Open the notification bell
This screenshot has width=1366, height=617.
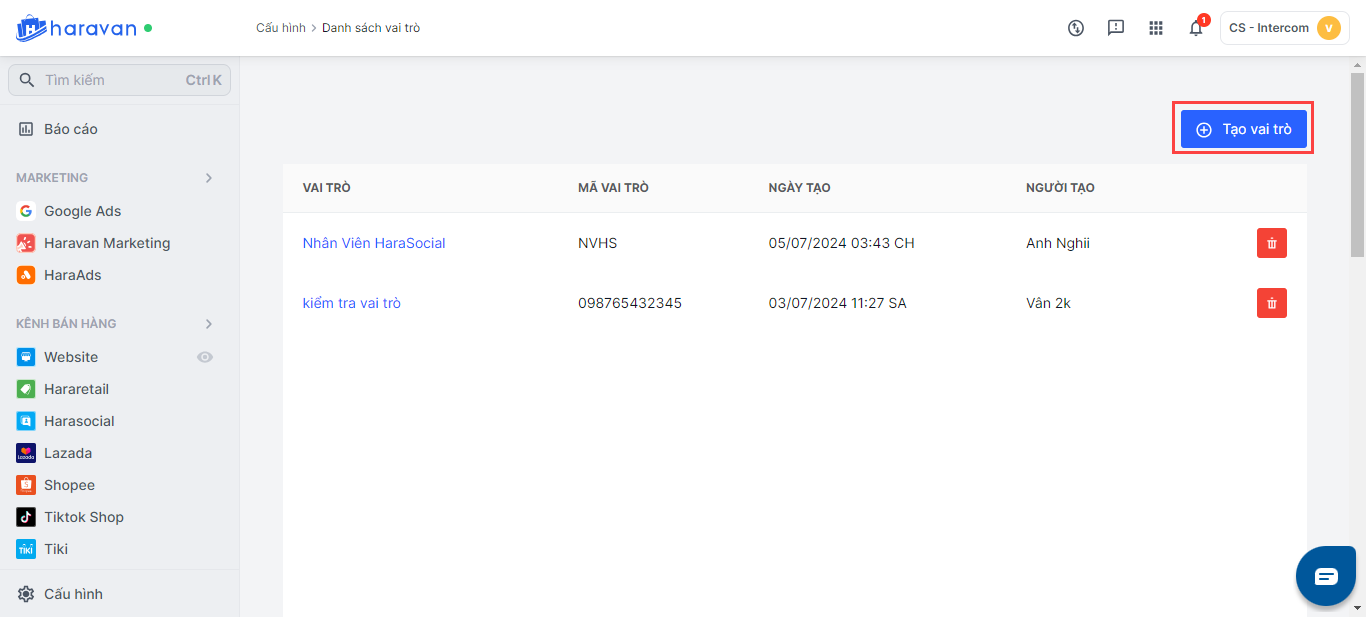click(1196, 28)
